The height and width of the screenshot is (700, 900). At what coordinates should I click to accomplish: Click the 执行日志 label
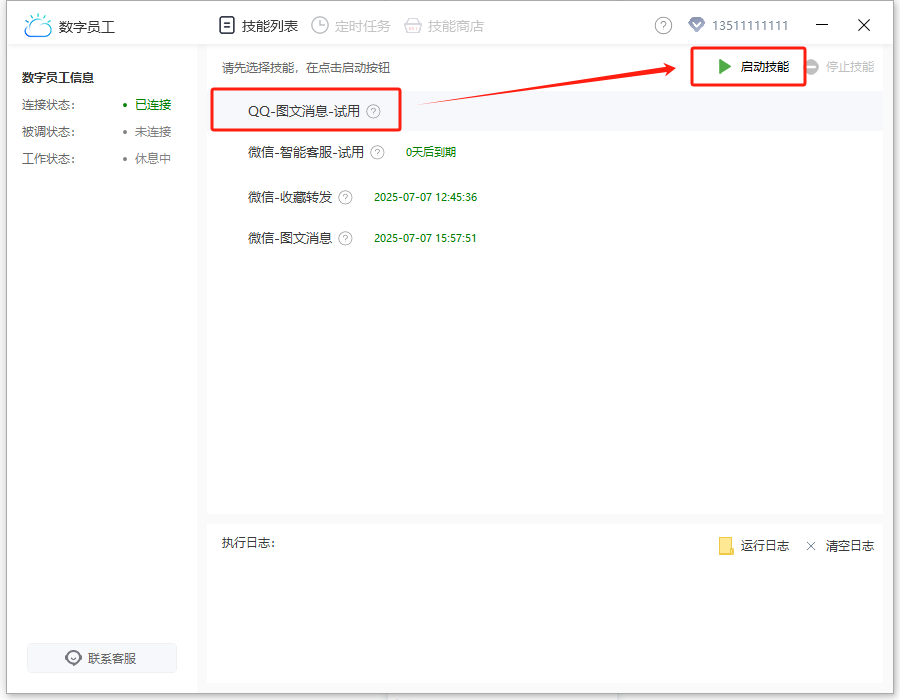pos(249,543)
